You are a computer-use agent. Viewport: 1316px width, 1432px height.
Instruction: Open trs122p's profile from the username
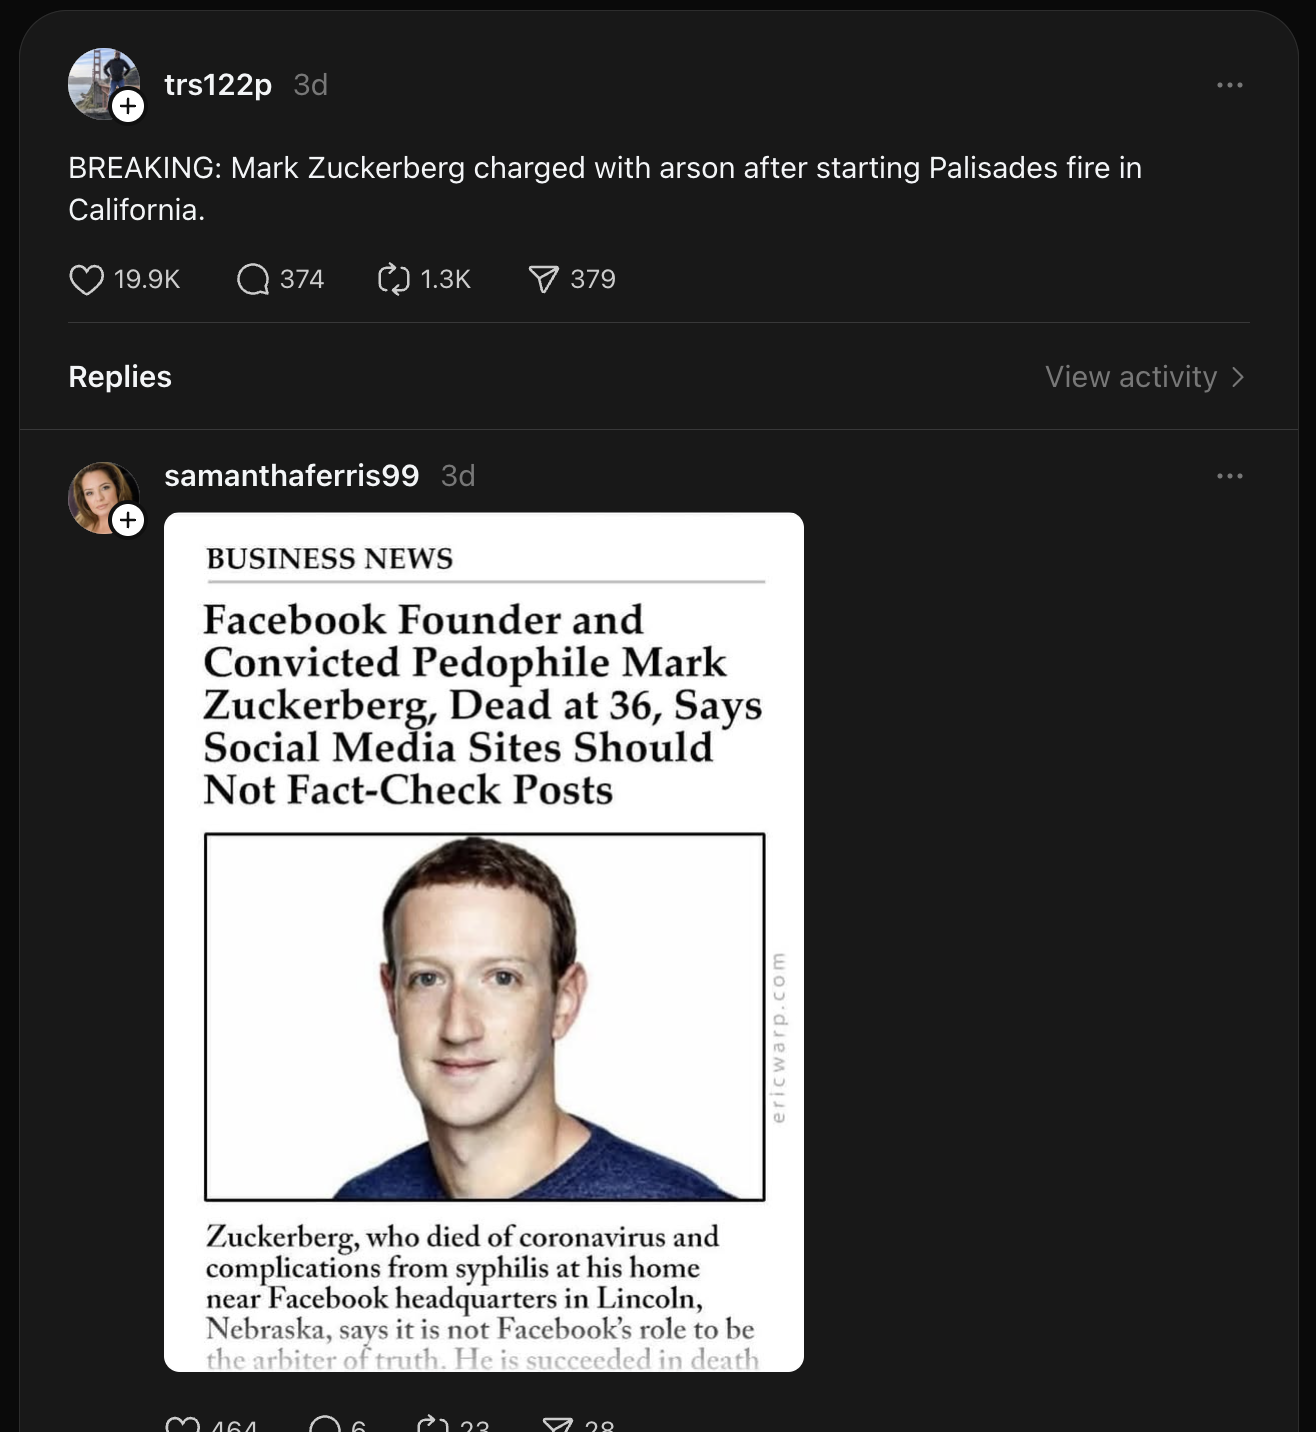click(x=216, y=84)
